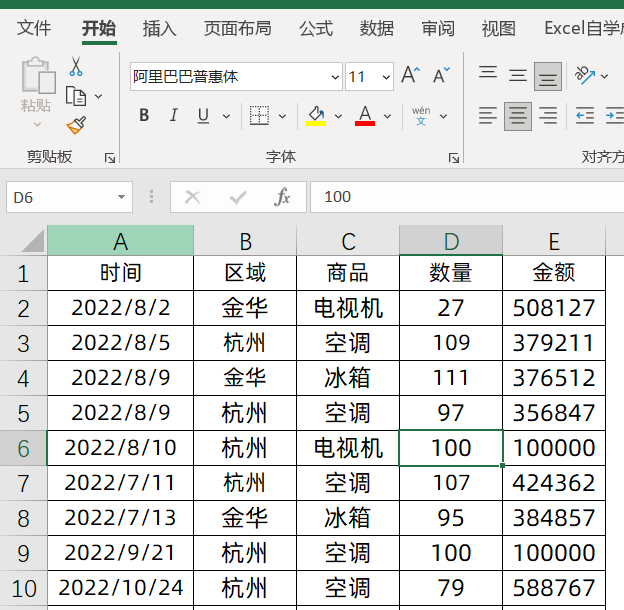The height and width of the screenshot is (610, 624).
Task: Toggle Underline formatting
Action: tap(203, 116)
